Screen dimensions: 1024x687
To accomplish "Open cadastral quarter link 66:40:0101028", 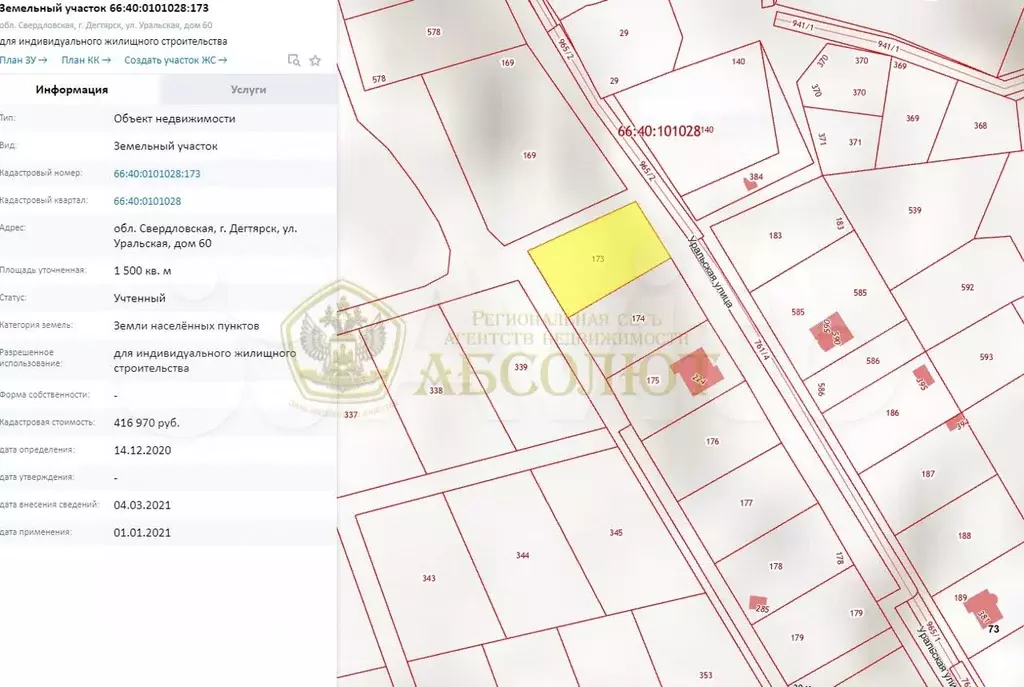I will pyautogui.click(x=147, y=201).
